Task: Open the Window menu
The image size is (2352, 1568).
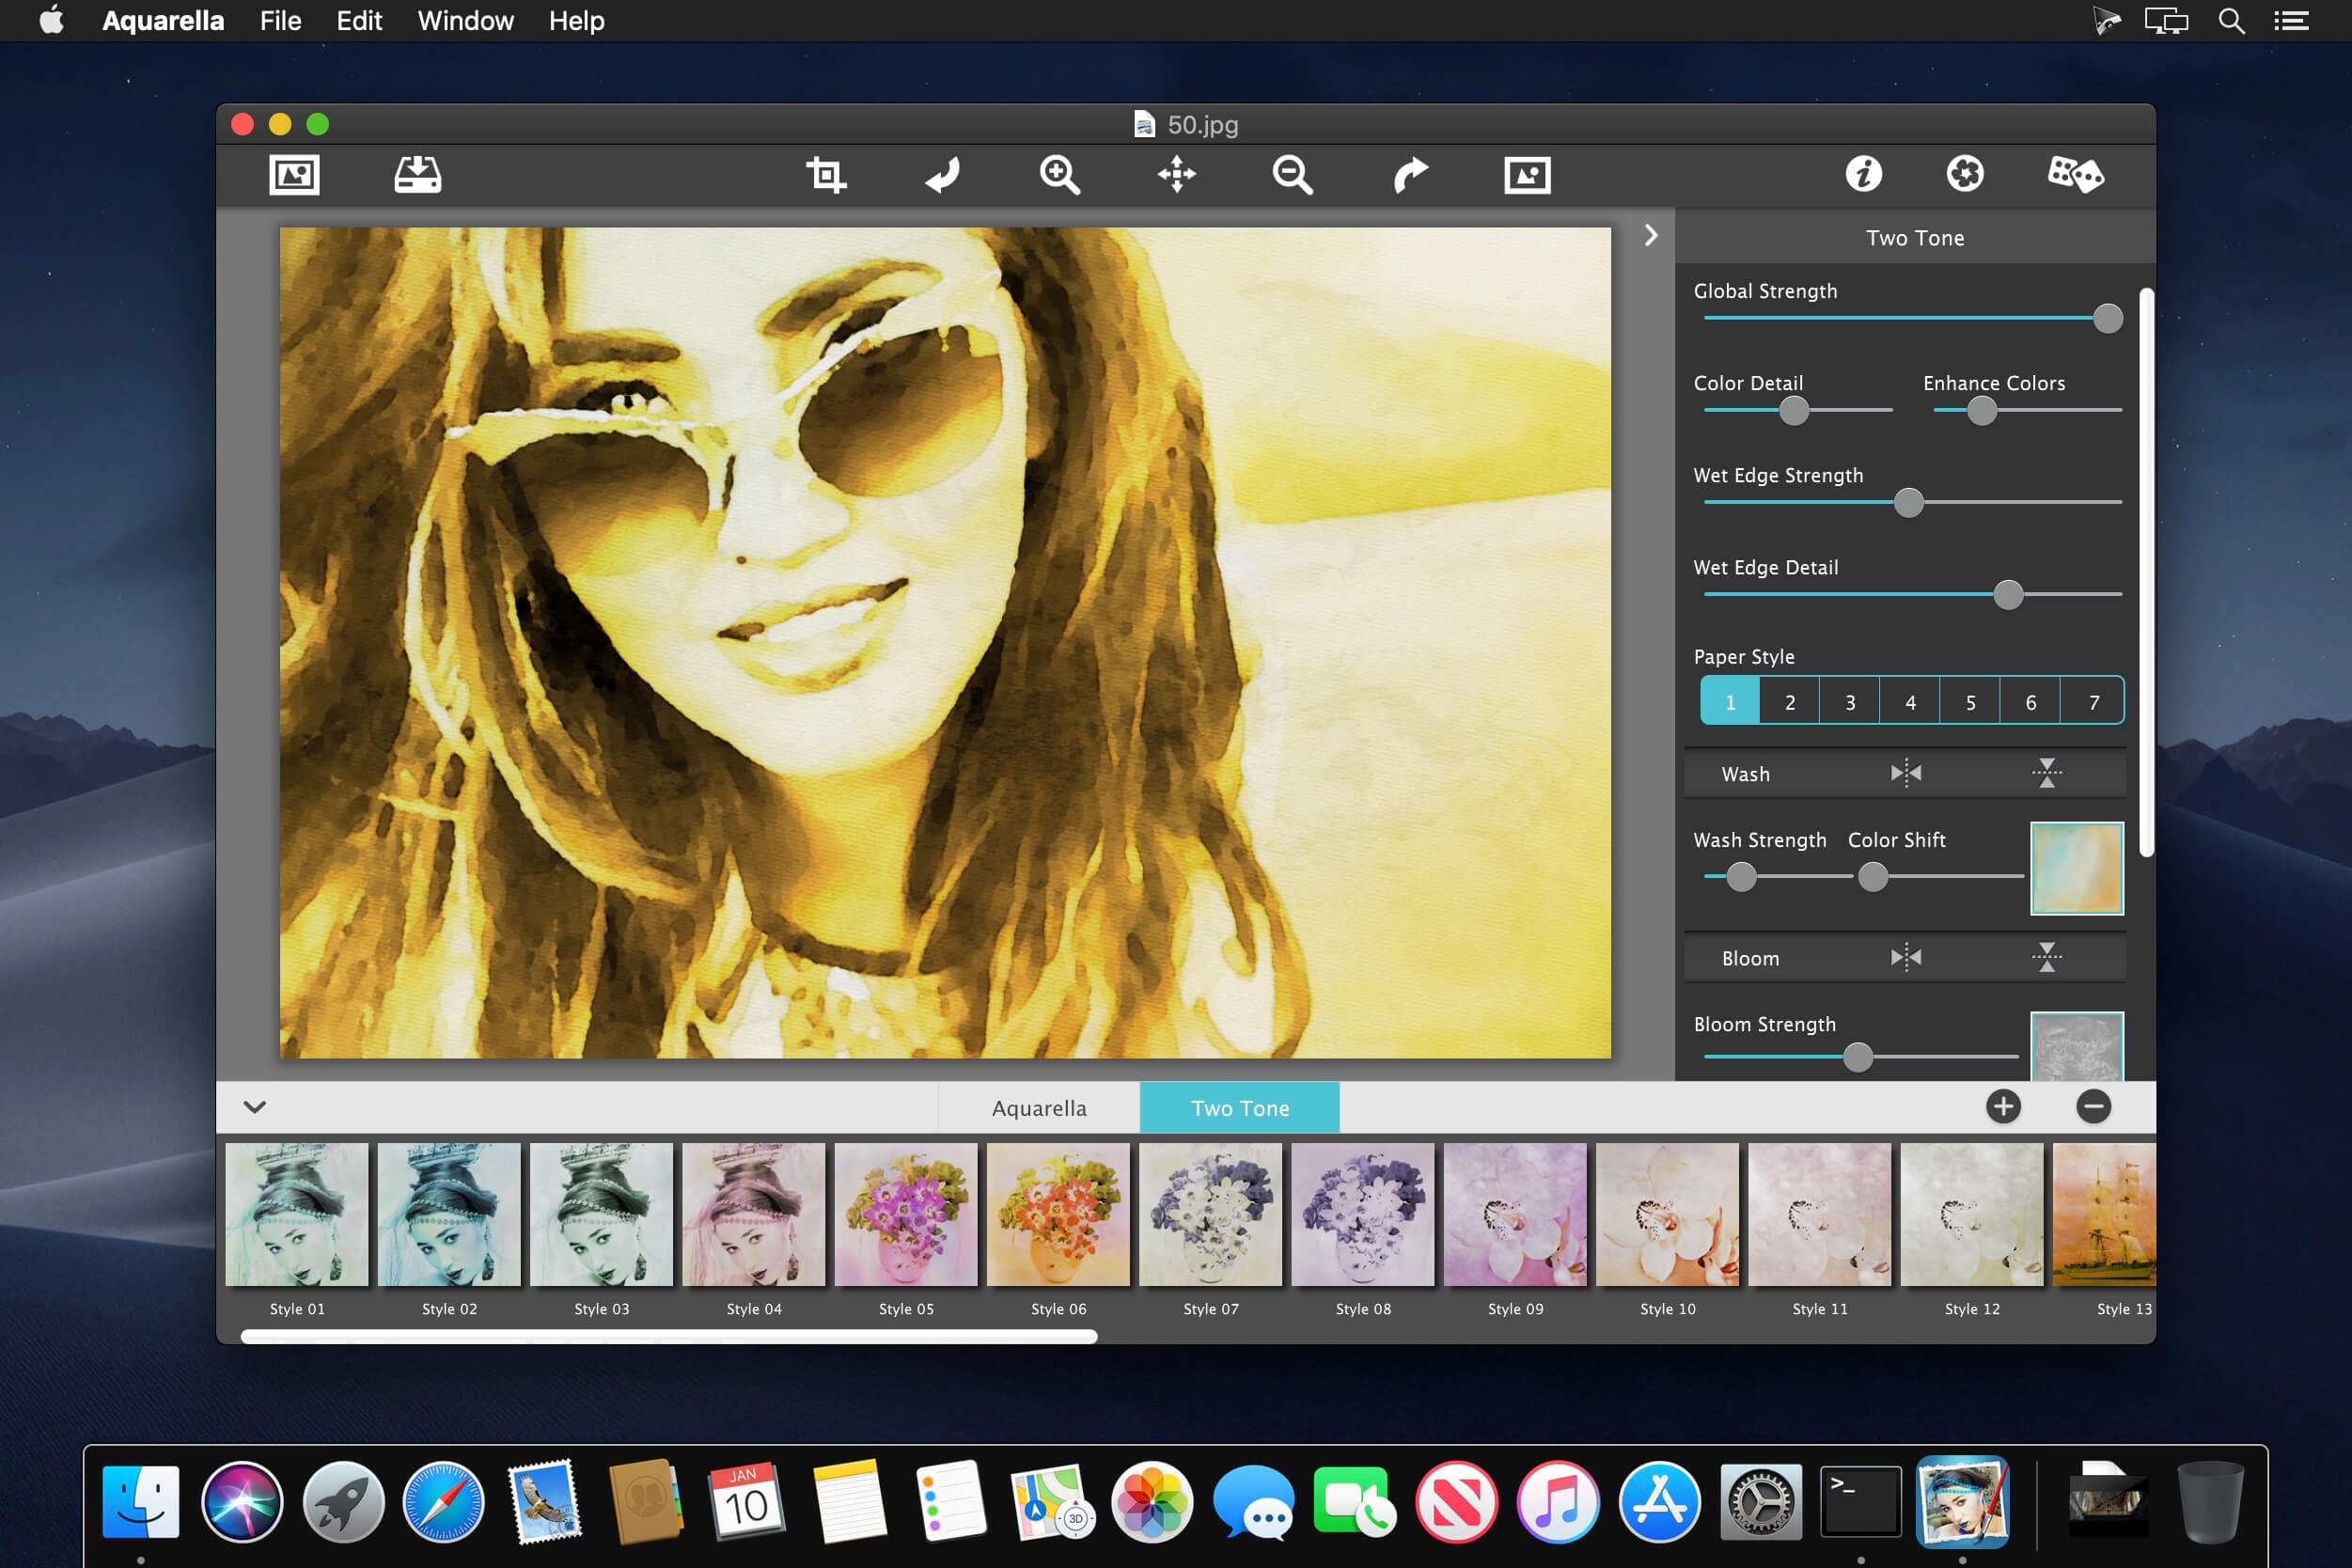Action: pyautogui.click(x=465, y=21)
